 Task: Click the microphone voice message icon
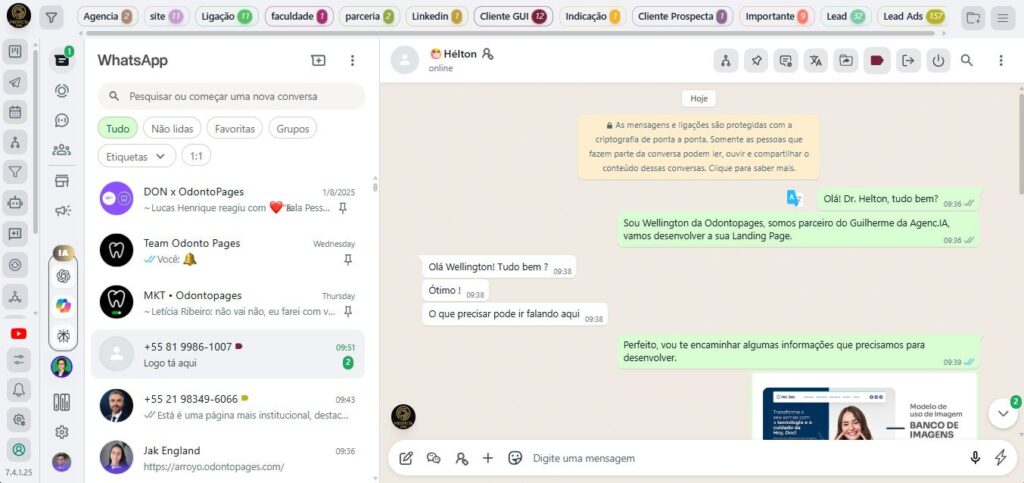point(975,458)
